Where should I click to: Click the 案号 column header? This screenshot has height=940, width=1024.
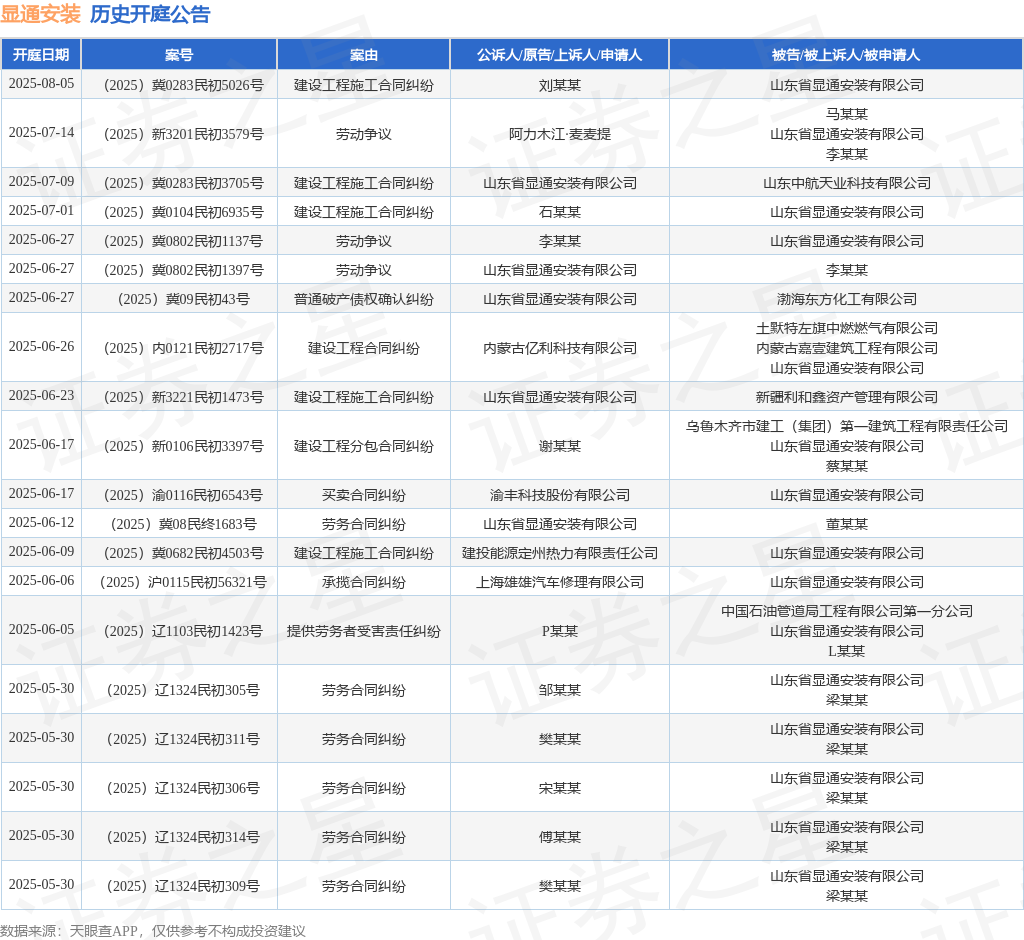[x=179, y=55]
